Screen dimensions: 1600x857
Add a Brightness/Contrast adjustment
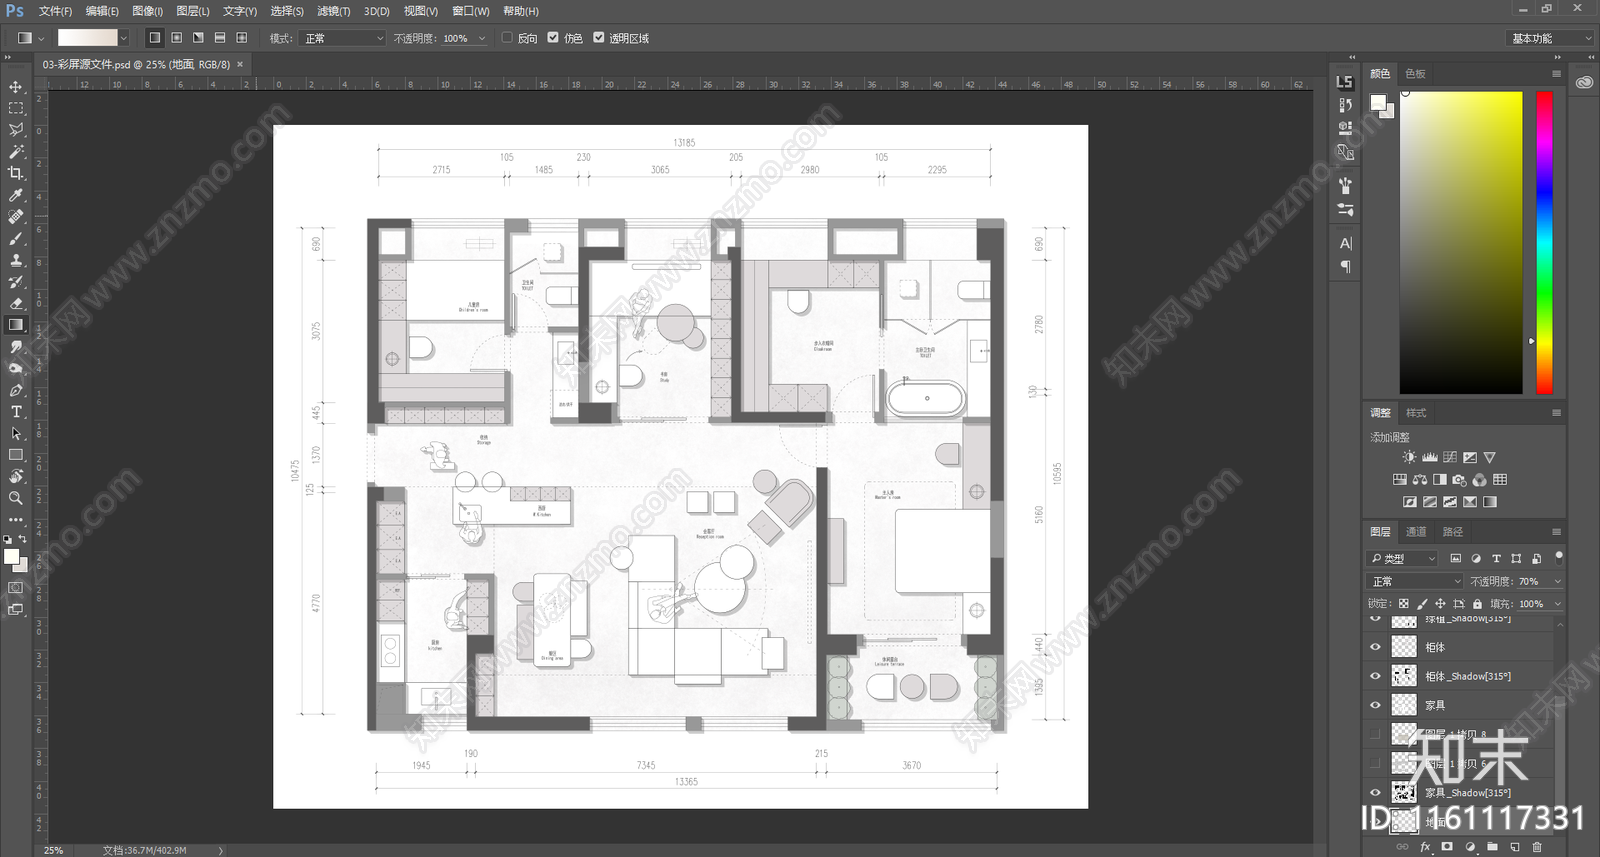point(1409,457)
